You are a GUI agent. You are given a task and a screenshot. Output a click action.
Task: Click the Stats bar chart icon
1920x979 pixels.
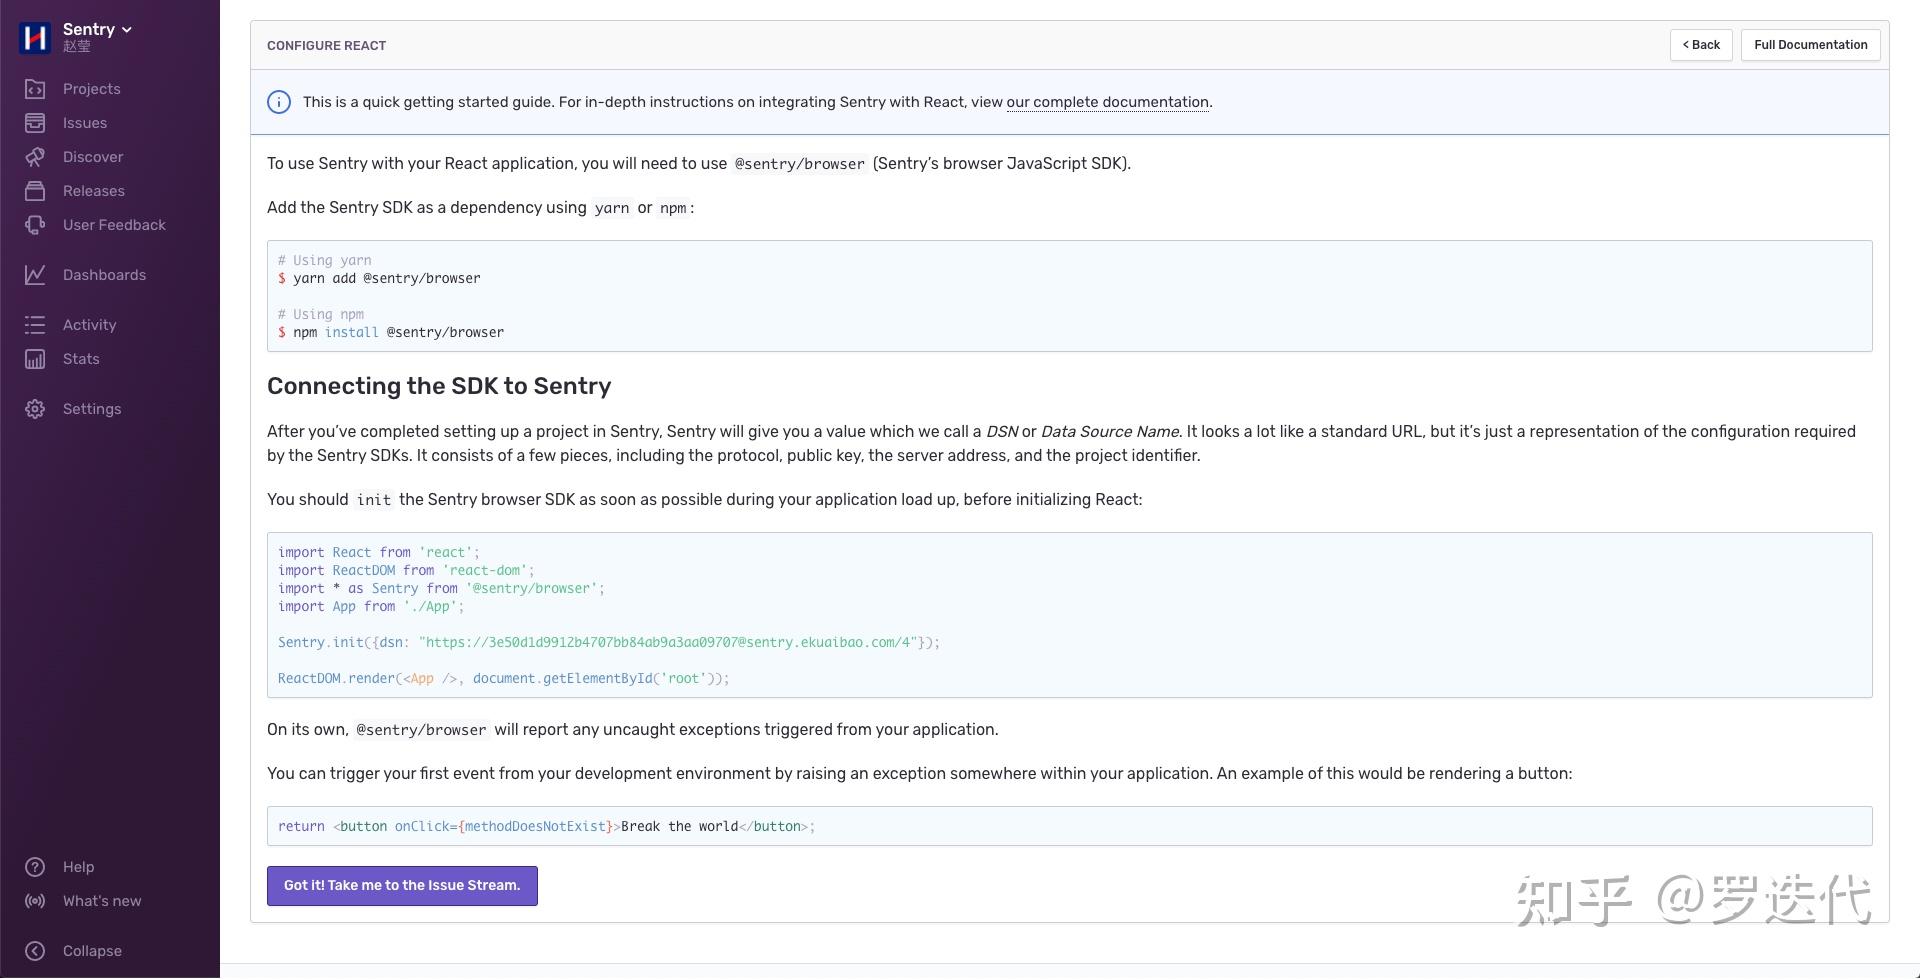[35, 359]
